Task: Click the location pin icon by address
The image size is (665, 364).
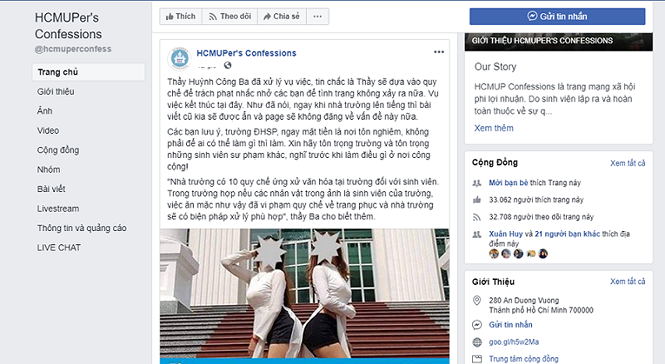Action: (477, 301)
